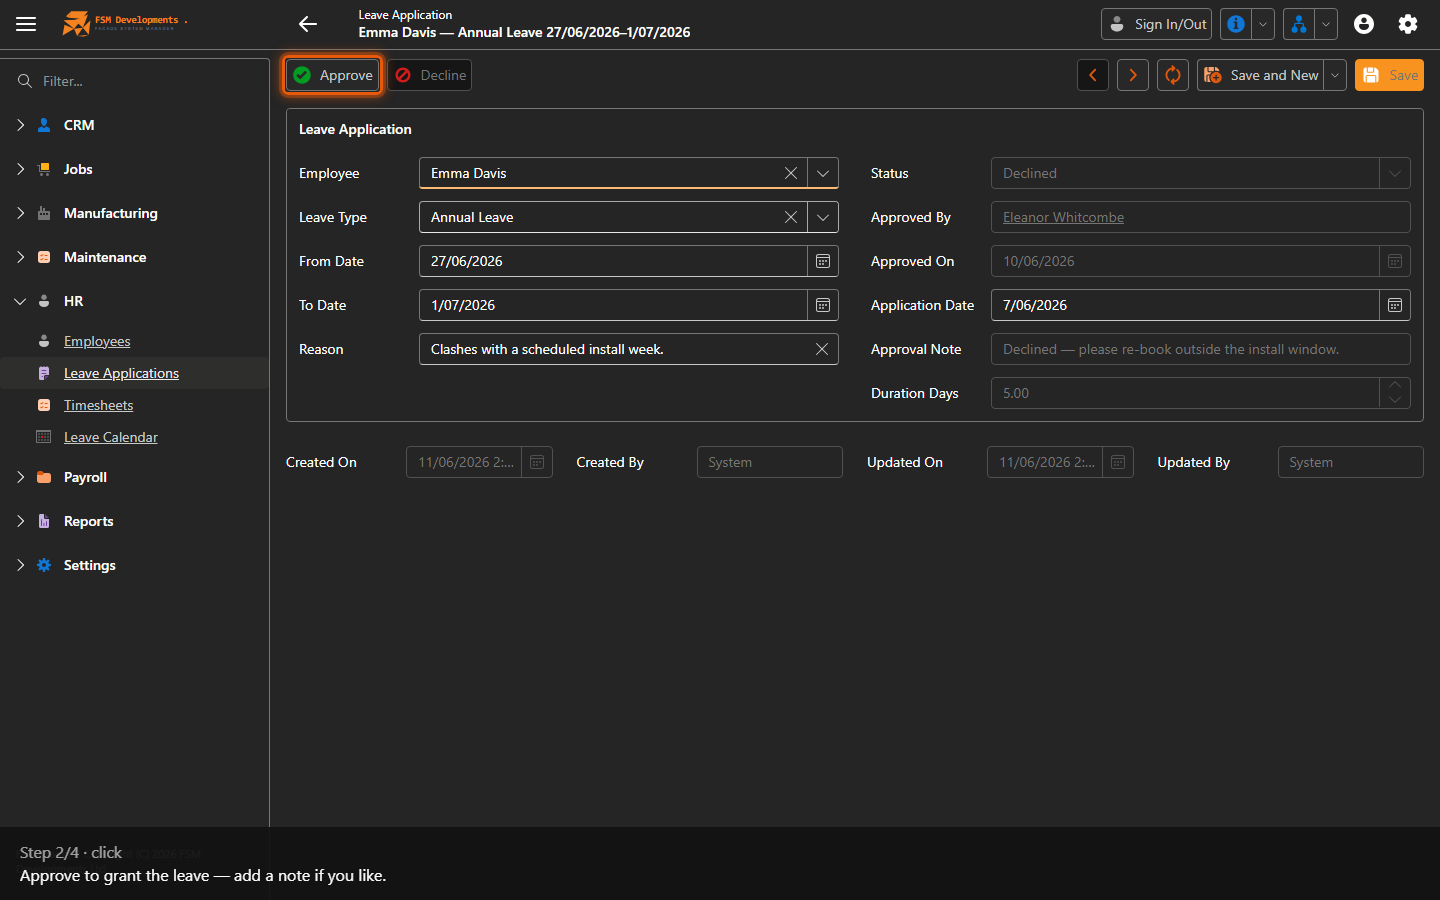Screen dimensions: 1440x900
Task: Clear the Leave Type value
Action: tap(791, 217)
